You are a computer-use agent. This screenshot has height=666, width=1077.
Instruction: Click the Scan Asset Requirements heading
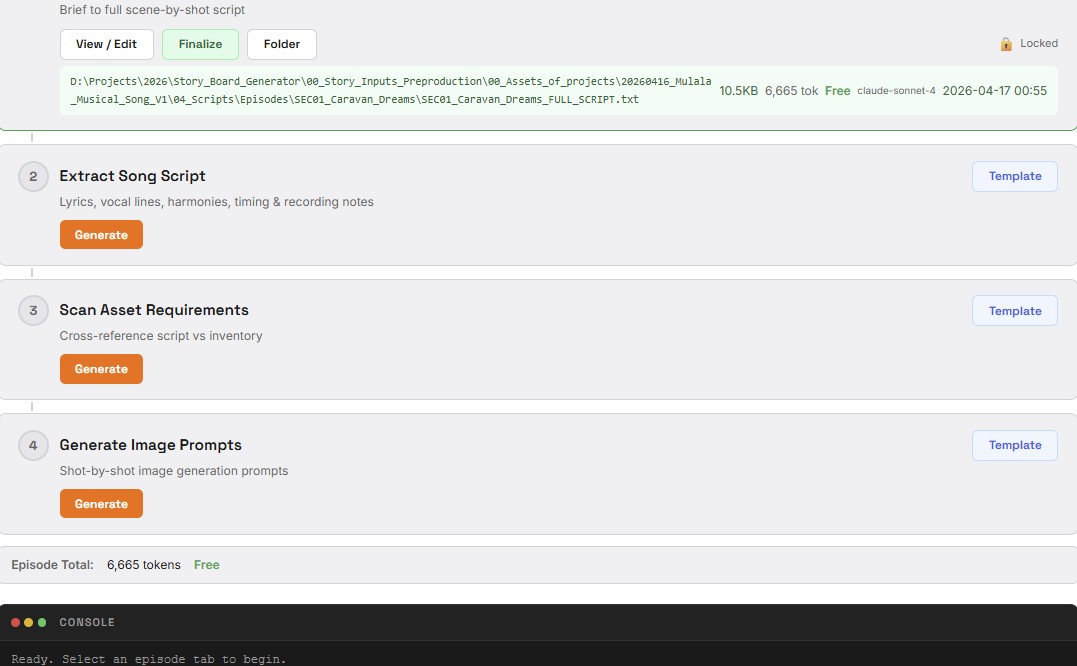point(154,310)
